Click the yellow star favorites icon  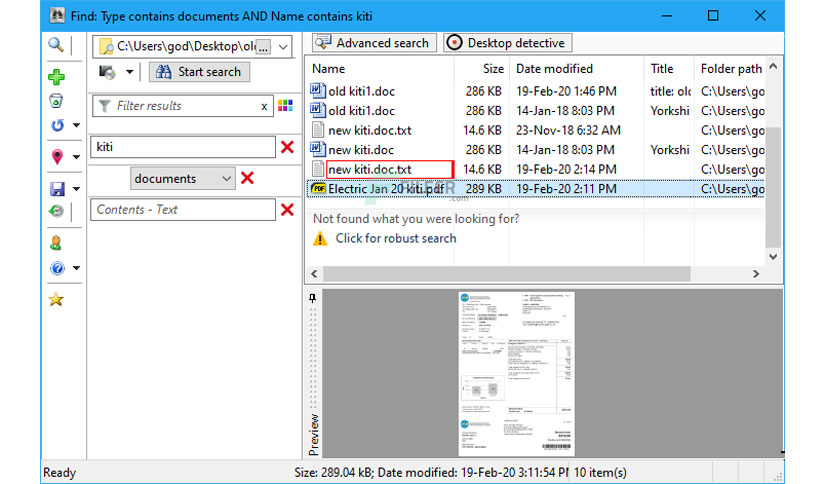(56, 299)
